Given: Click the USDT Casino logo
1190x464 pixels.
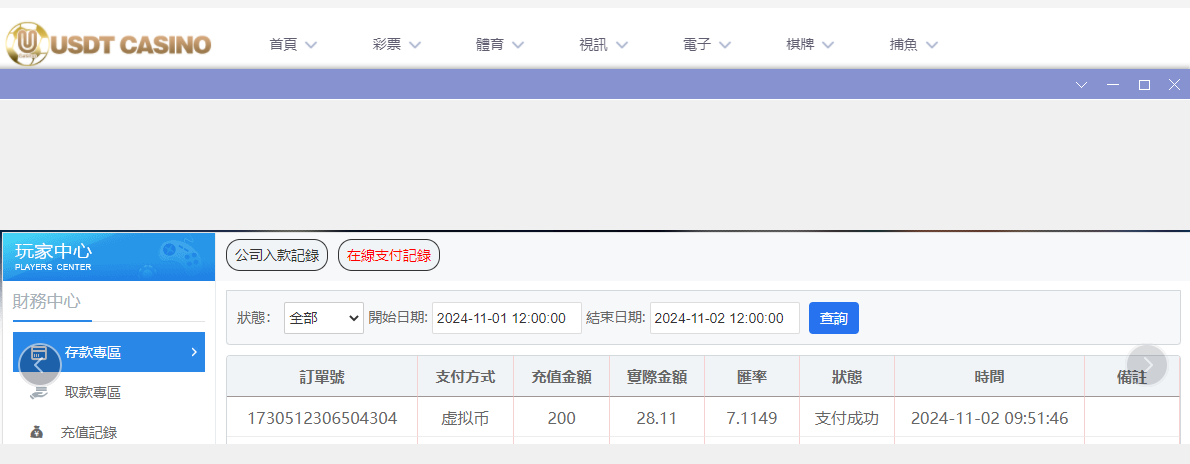Looking at the screenshot, I should (109, 43).
